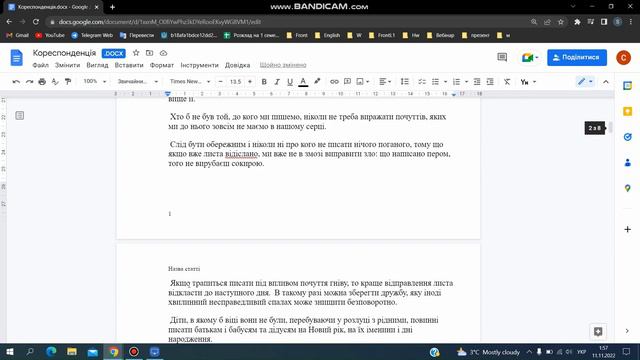
Task: Open the text alignment dropdown
Action: [385, 82]
